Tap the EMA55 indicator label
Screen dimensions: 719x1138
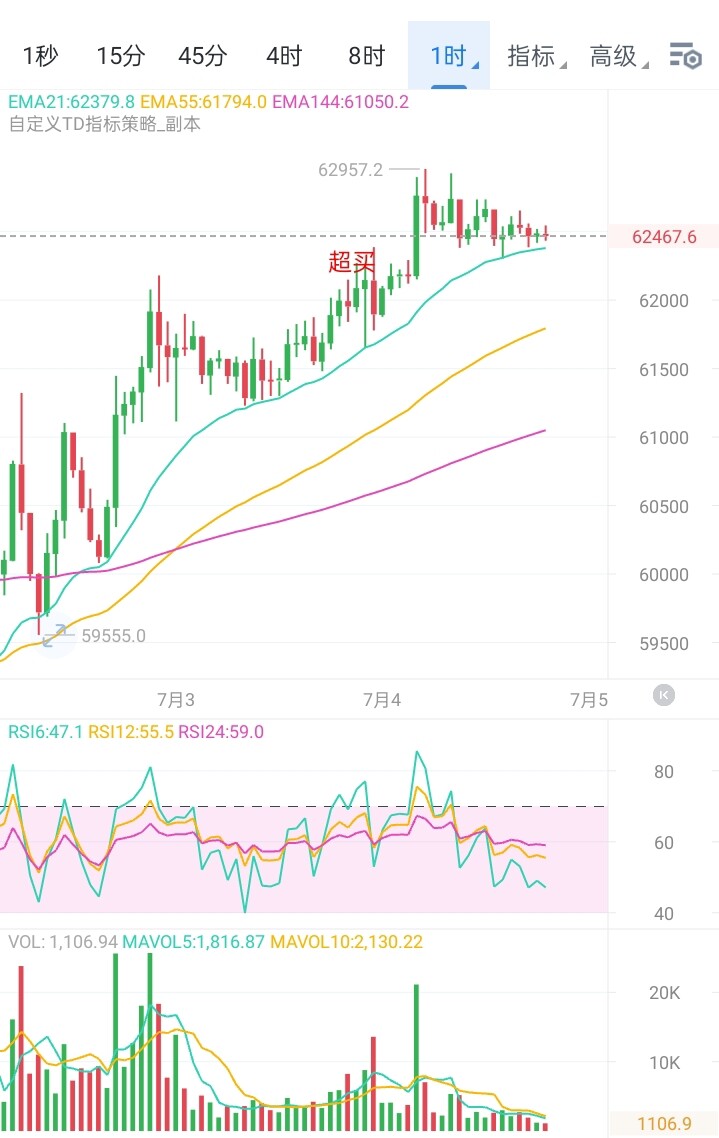pos(203,102)
